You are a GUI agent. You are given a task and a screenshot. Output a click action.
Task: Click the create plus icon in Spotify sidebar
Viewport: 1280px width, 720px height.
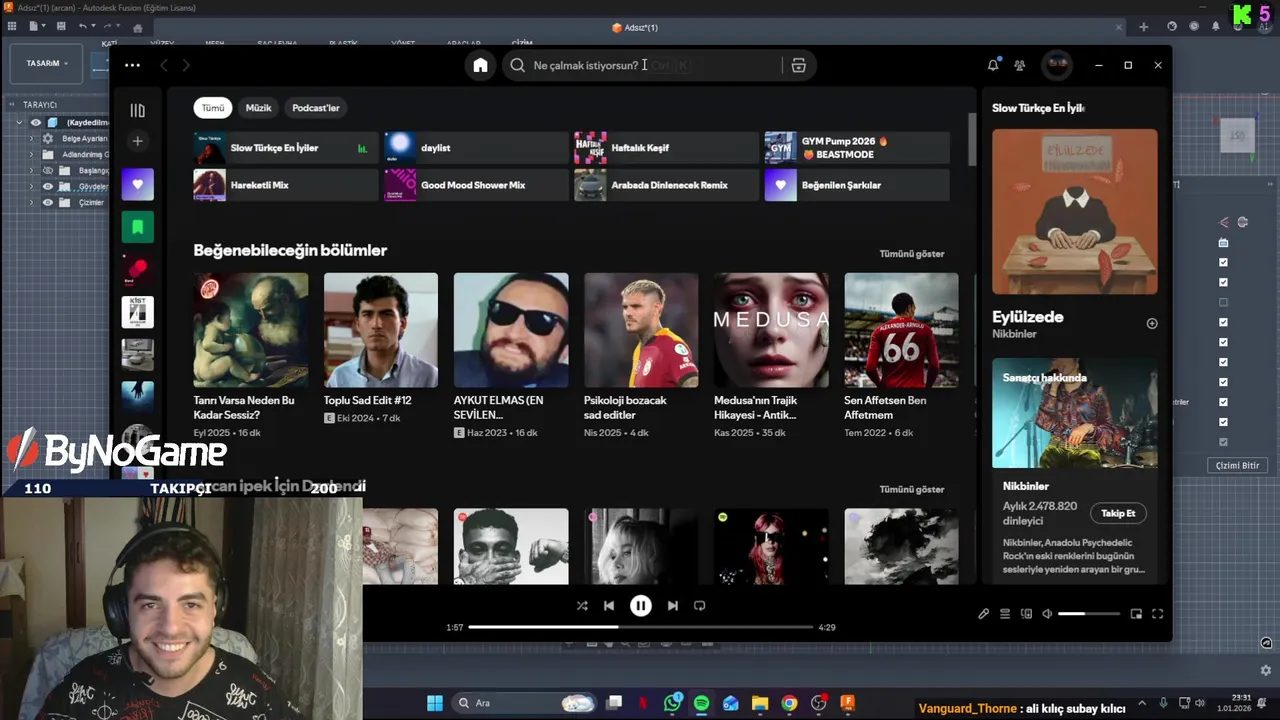coord(138,141)
